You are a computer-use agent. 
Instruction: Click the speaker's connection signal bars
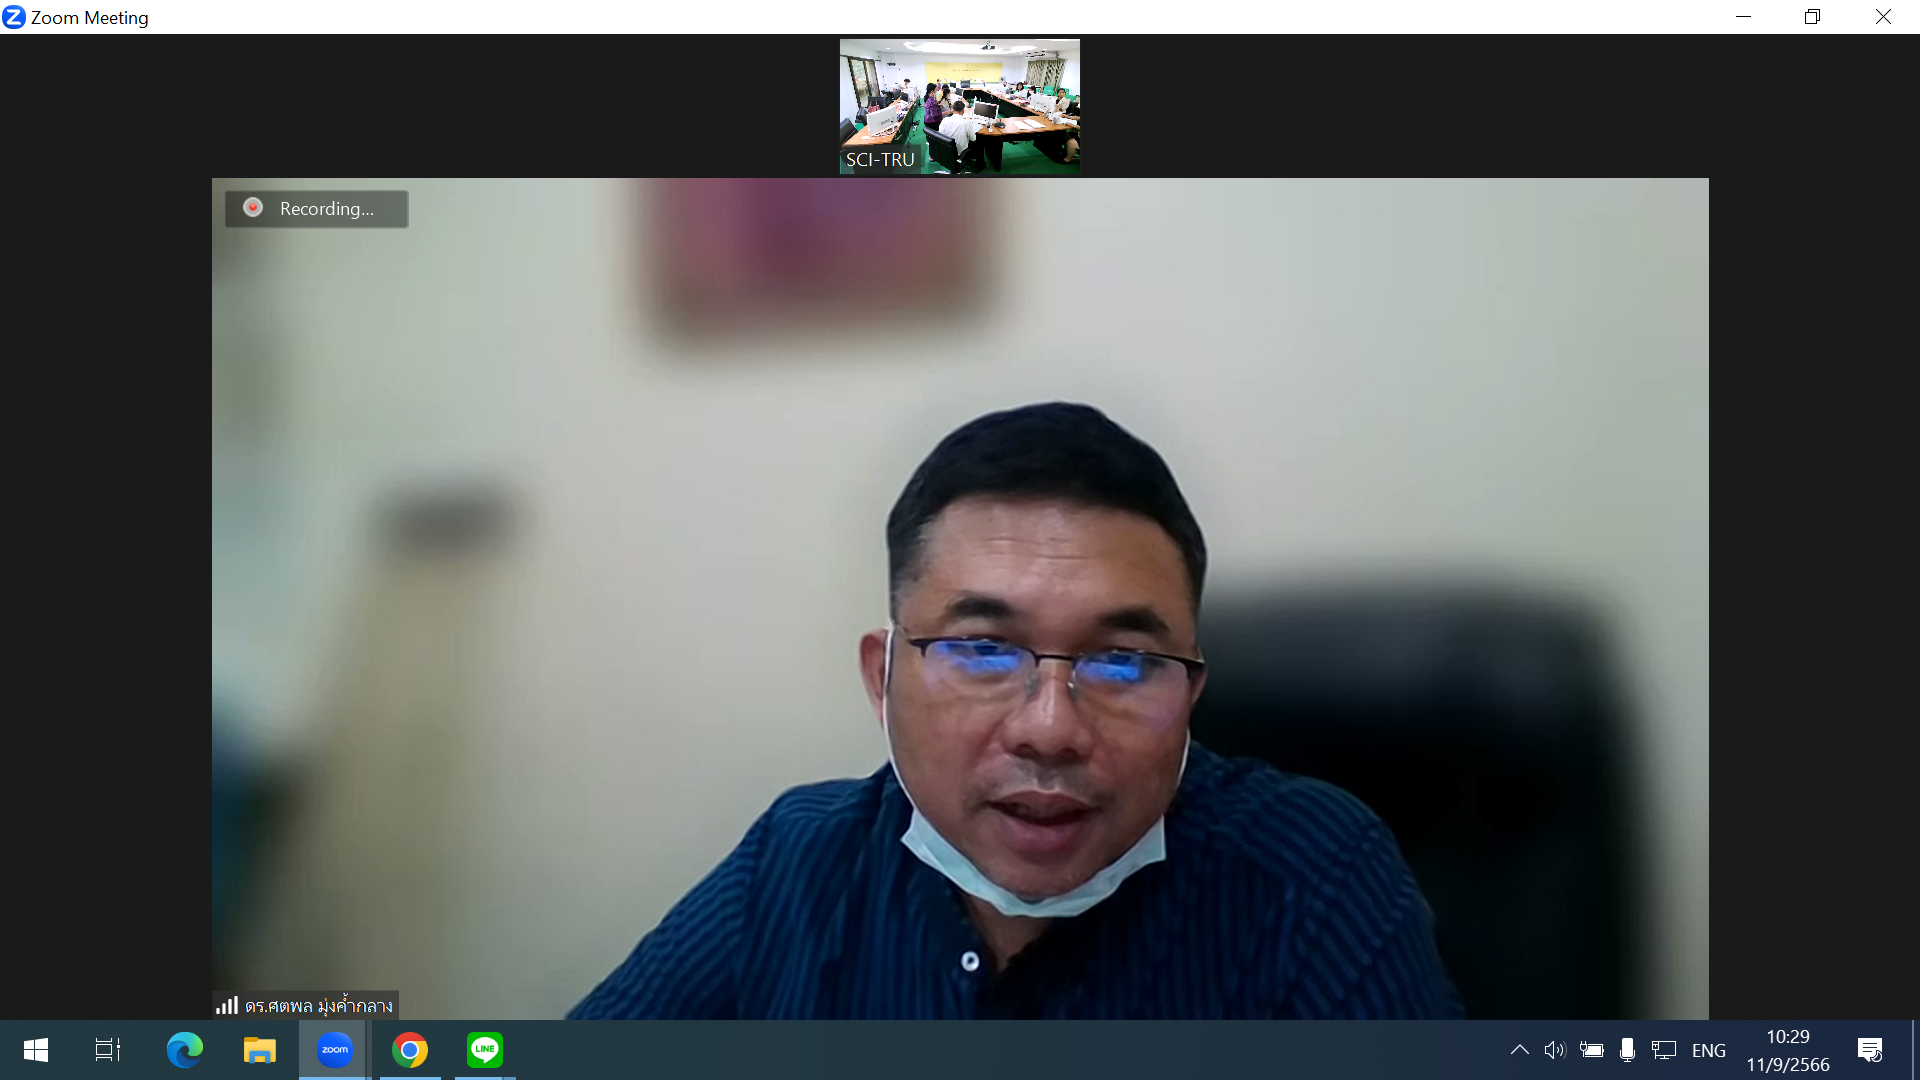click(x=227, y=1005)
